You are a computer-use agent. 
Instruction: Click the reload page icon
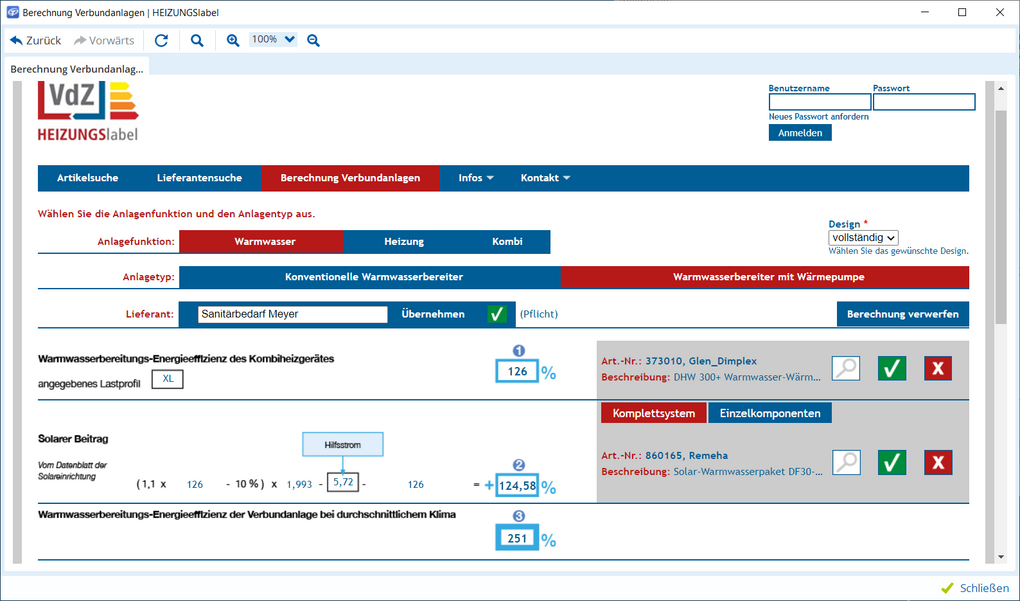click(161, 40)
